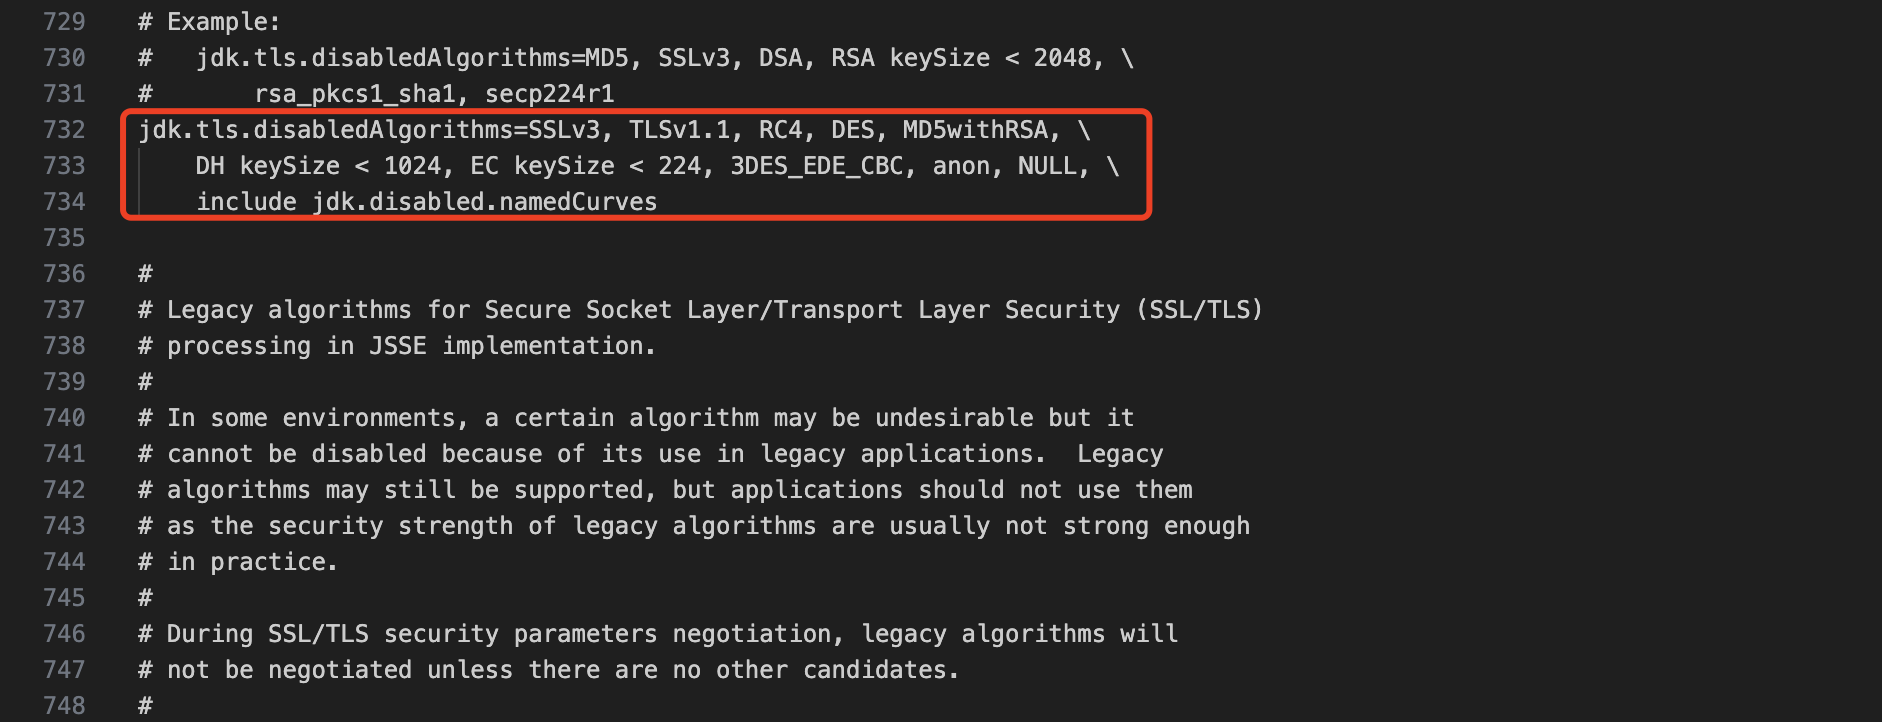
Task: Click line number 729 in the gutter
Action: [64, 22]
